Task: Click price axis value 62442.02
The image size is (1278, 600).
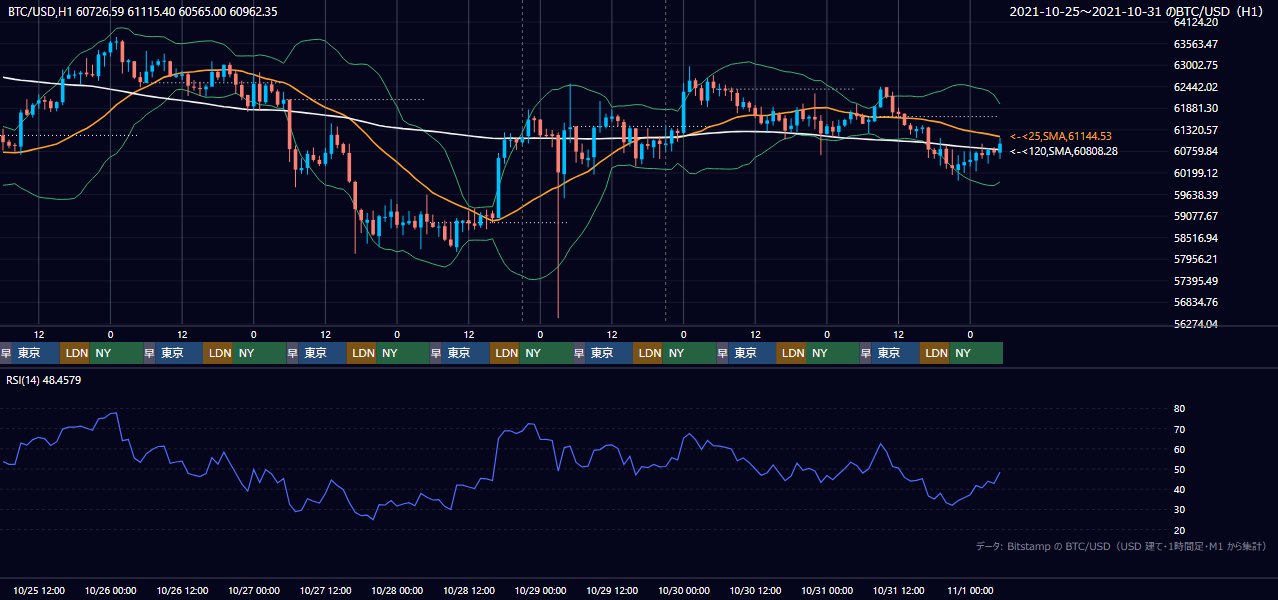Action: (1196, 87)
